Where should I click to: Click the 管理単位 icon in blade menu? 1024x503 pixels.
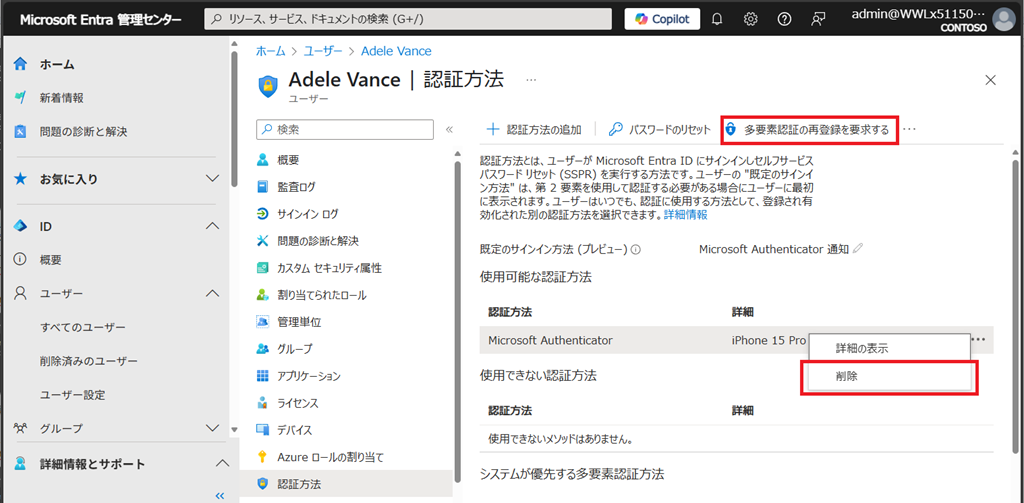click(263, 322)
